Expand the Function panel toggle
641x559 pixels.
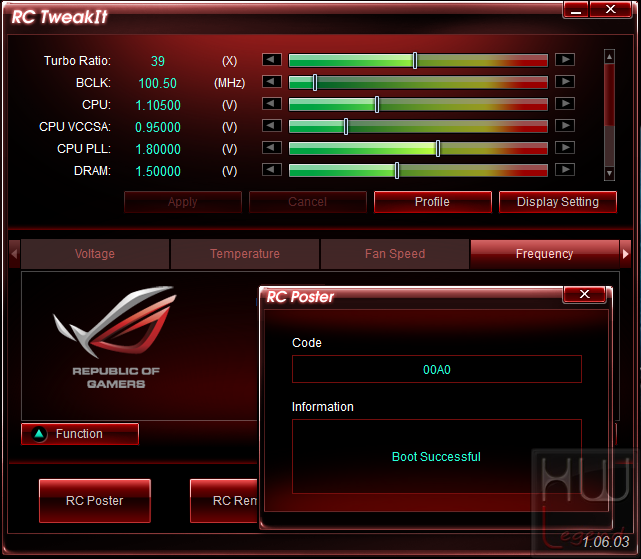click(x=80, y=434)
